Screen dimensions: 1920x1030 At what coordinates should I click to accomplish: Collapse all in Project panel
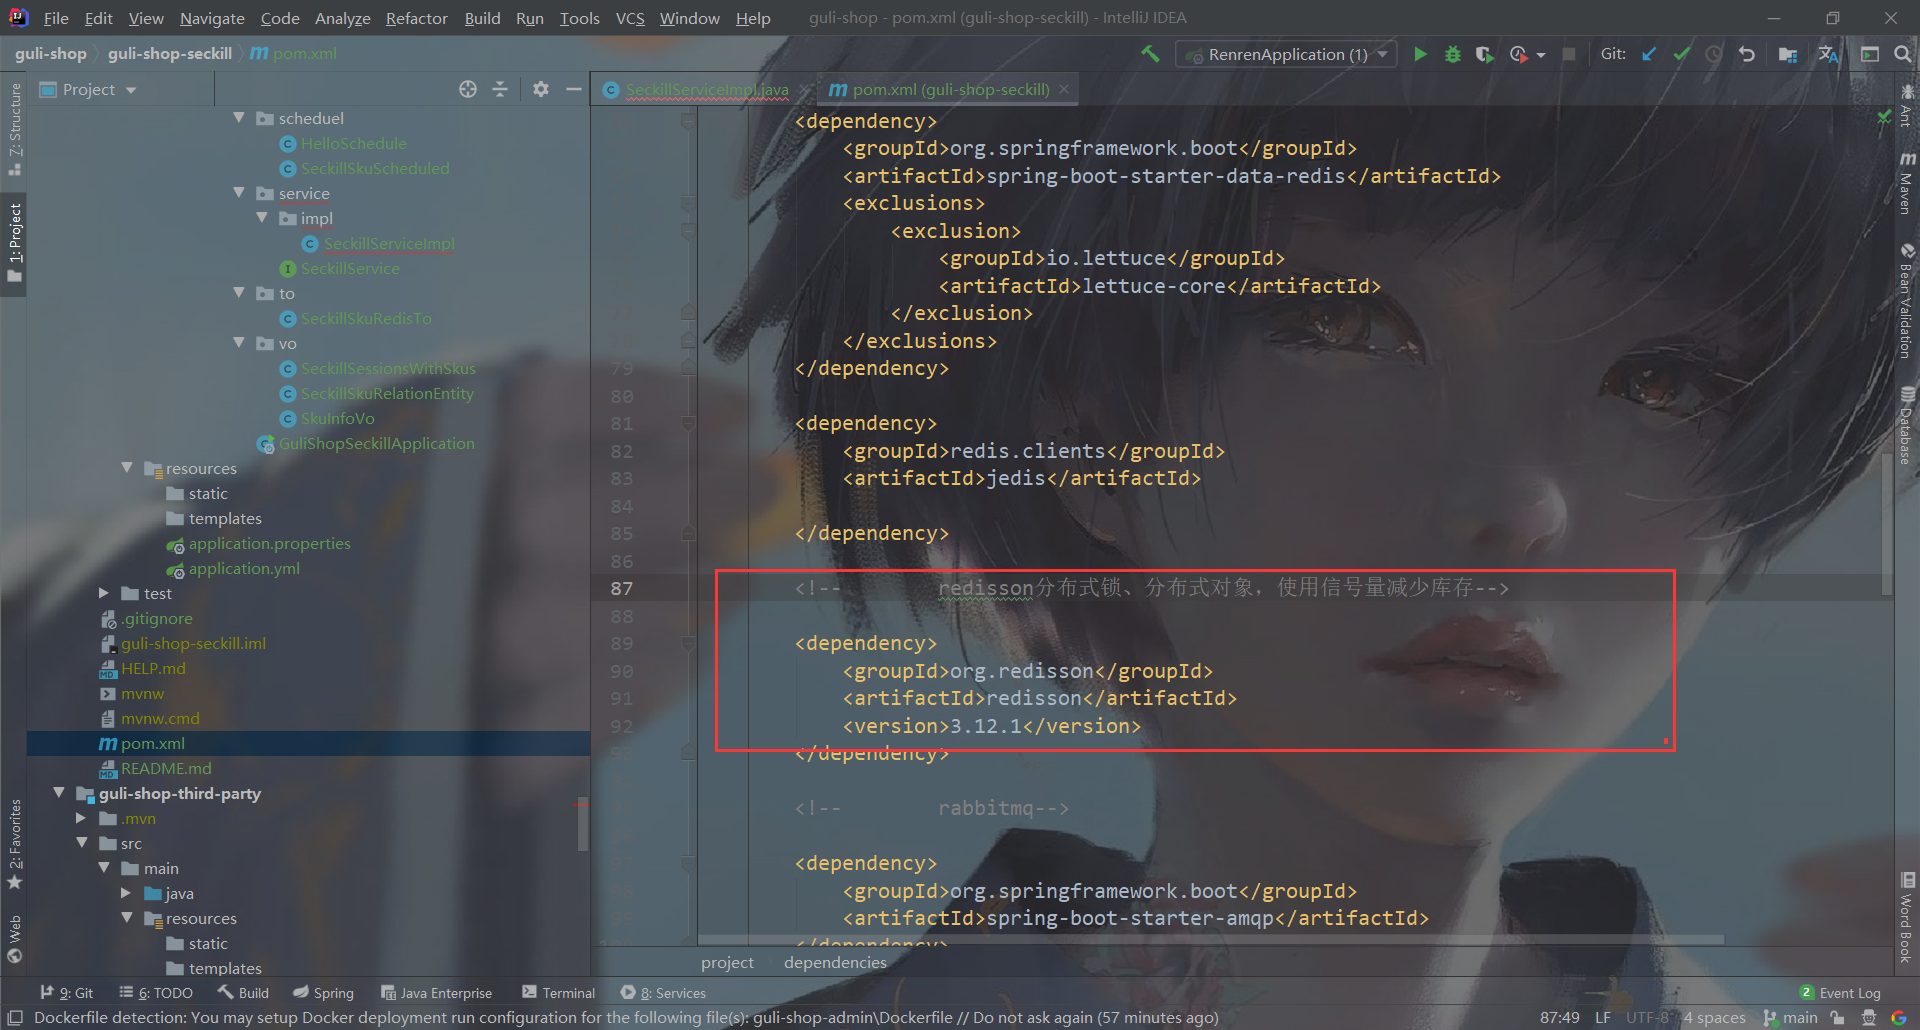coord(500,89)
